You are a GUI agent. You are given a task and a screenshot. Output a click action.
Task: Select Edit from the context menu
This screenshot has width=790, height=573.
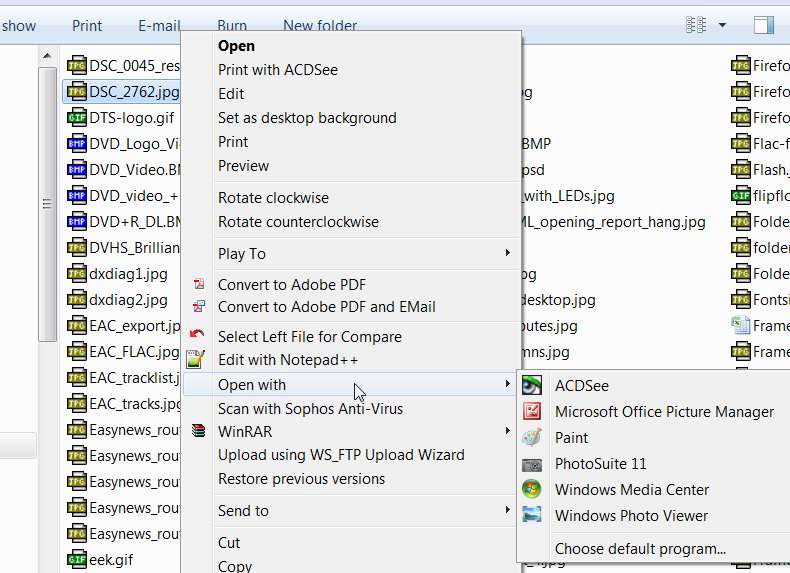[231, 94]
